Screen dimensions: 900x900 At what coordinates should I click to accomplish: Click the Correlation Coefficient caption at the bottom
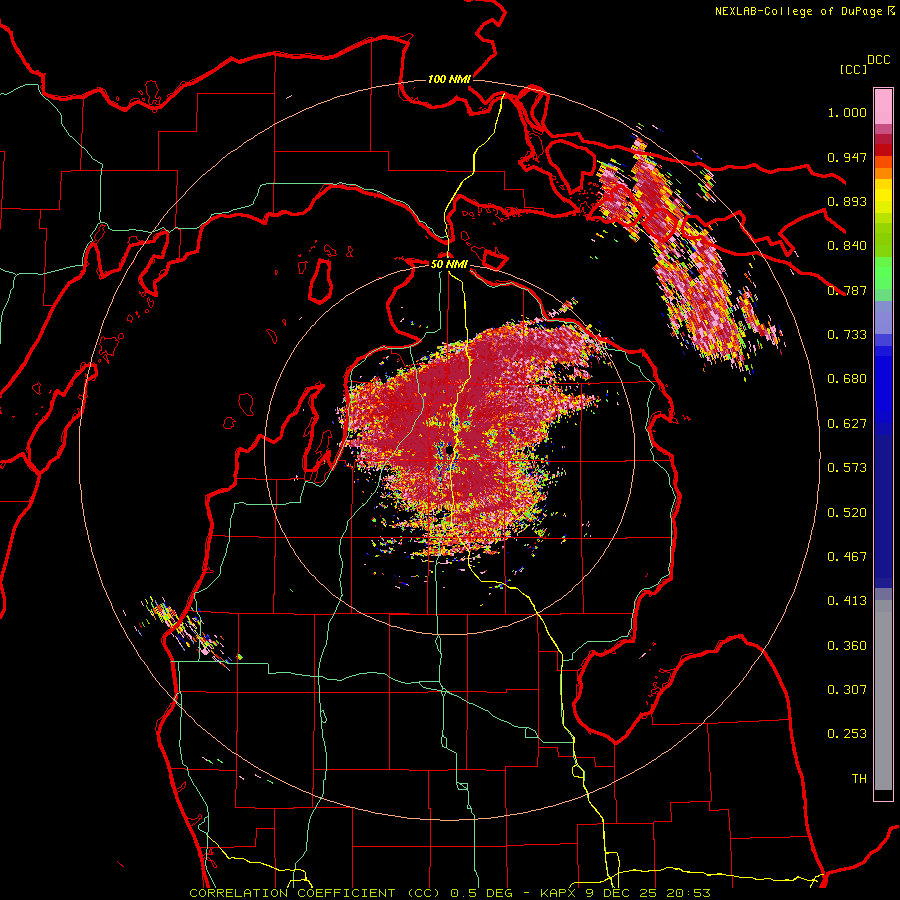450,893
